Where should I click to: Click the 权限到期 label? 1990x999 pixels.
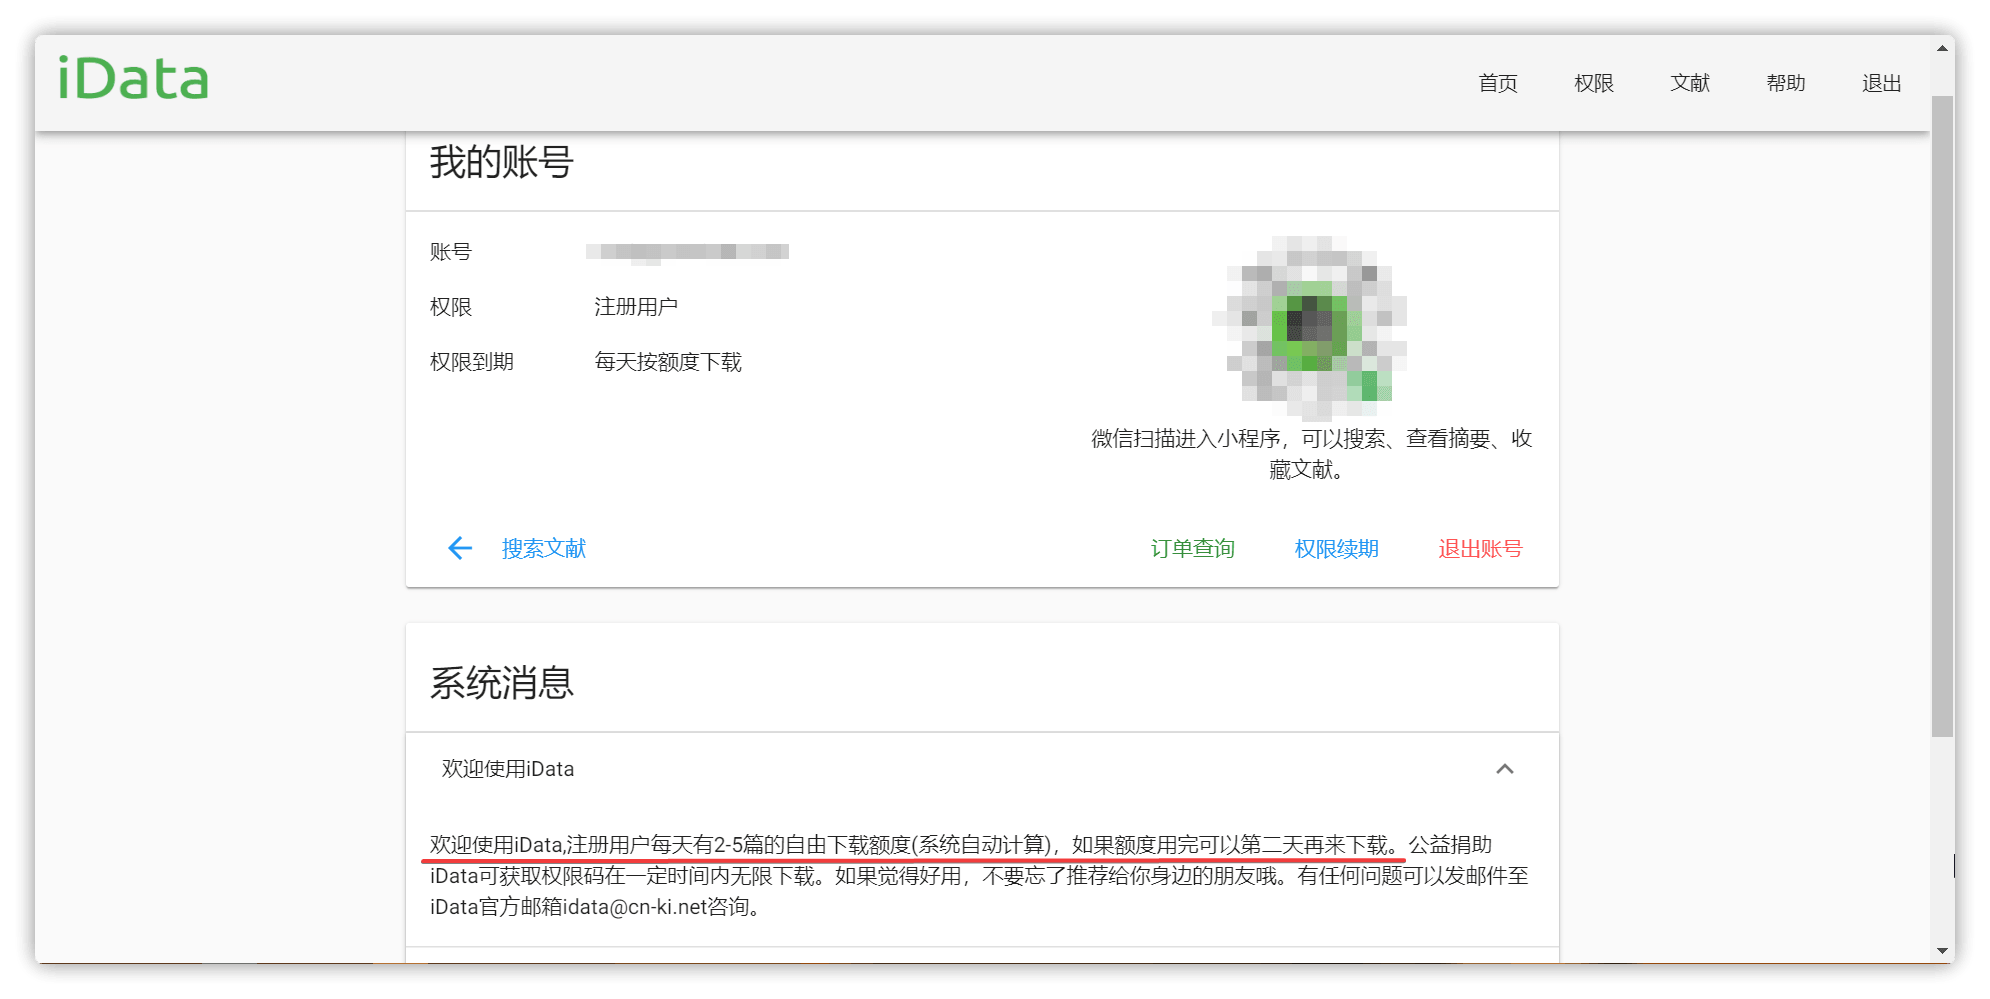[472, 362]
